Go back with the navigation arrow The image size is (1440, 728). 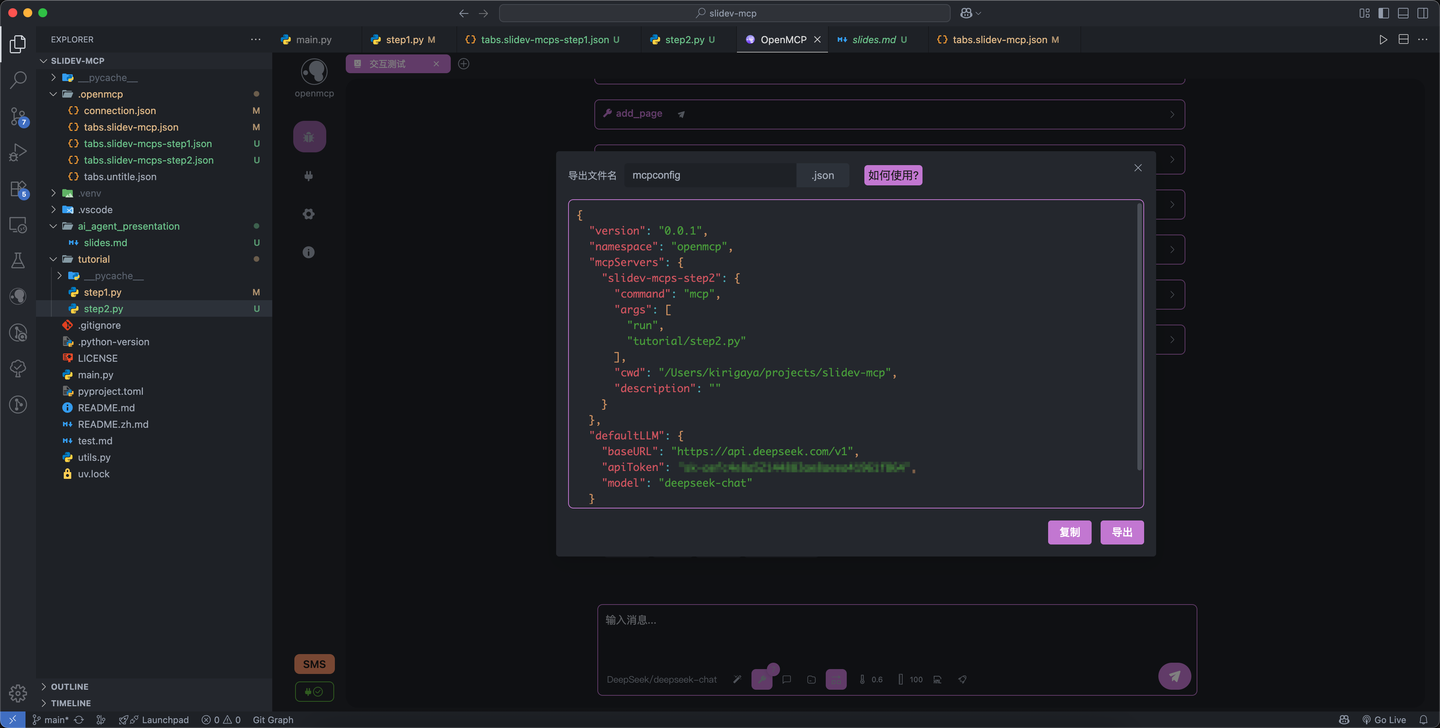[x=463, y=13]
